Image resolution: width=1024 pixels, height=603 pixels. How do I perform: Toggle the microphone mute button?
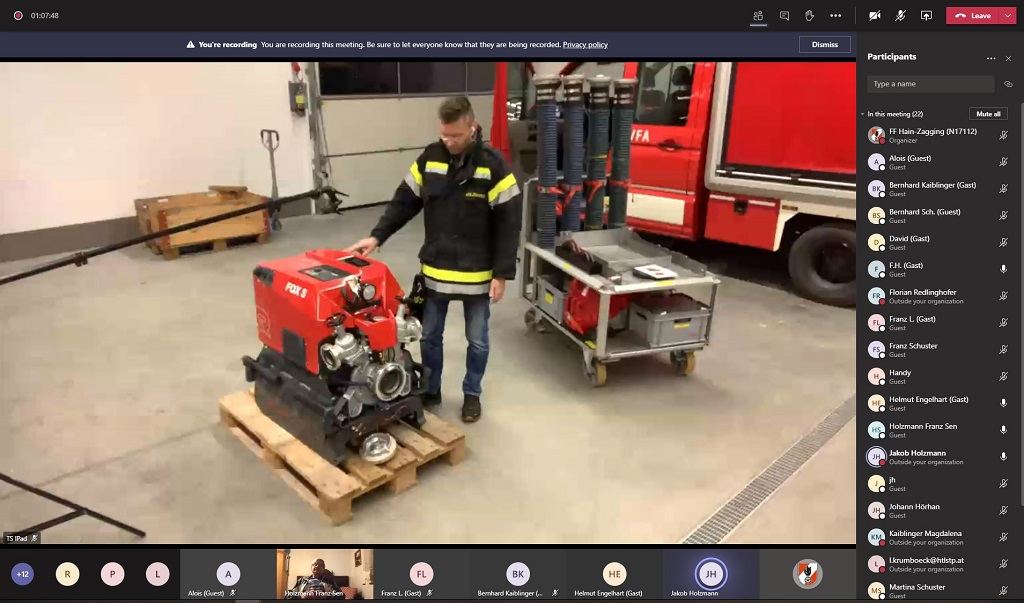[x=901, y=16]
